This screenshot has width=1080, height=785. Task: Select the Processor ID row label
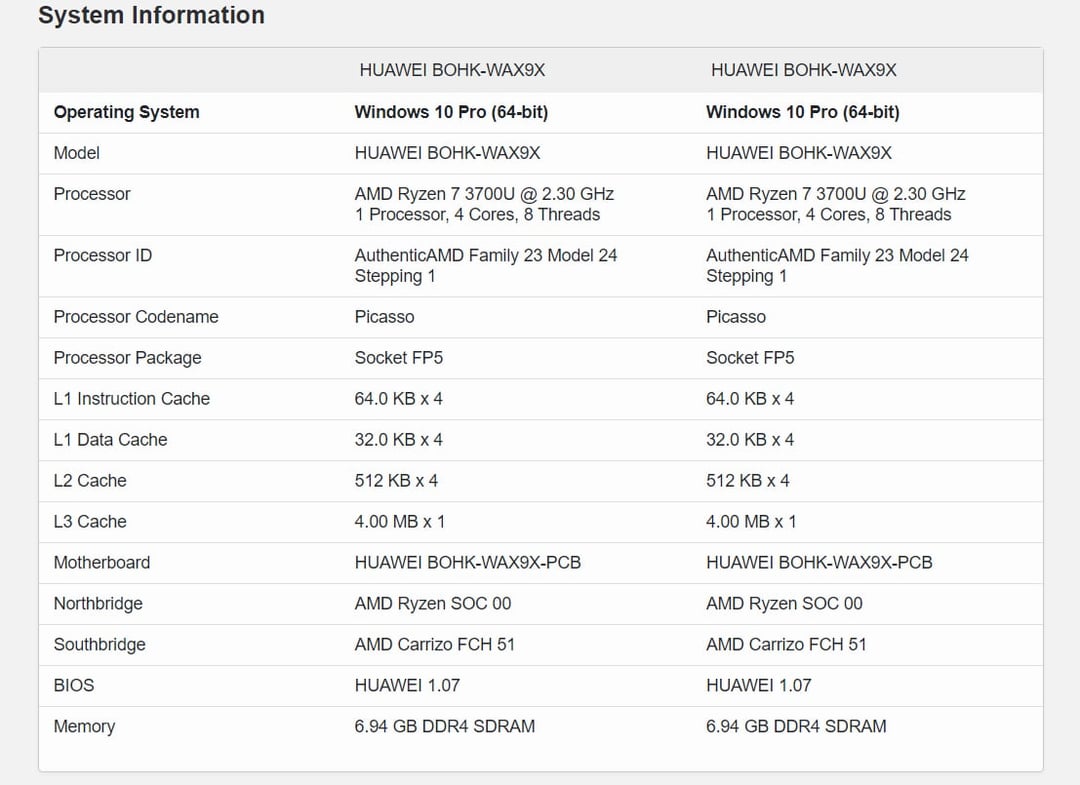103,255
